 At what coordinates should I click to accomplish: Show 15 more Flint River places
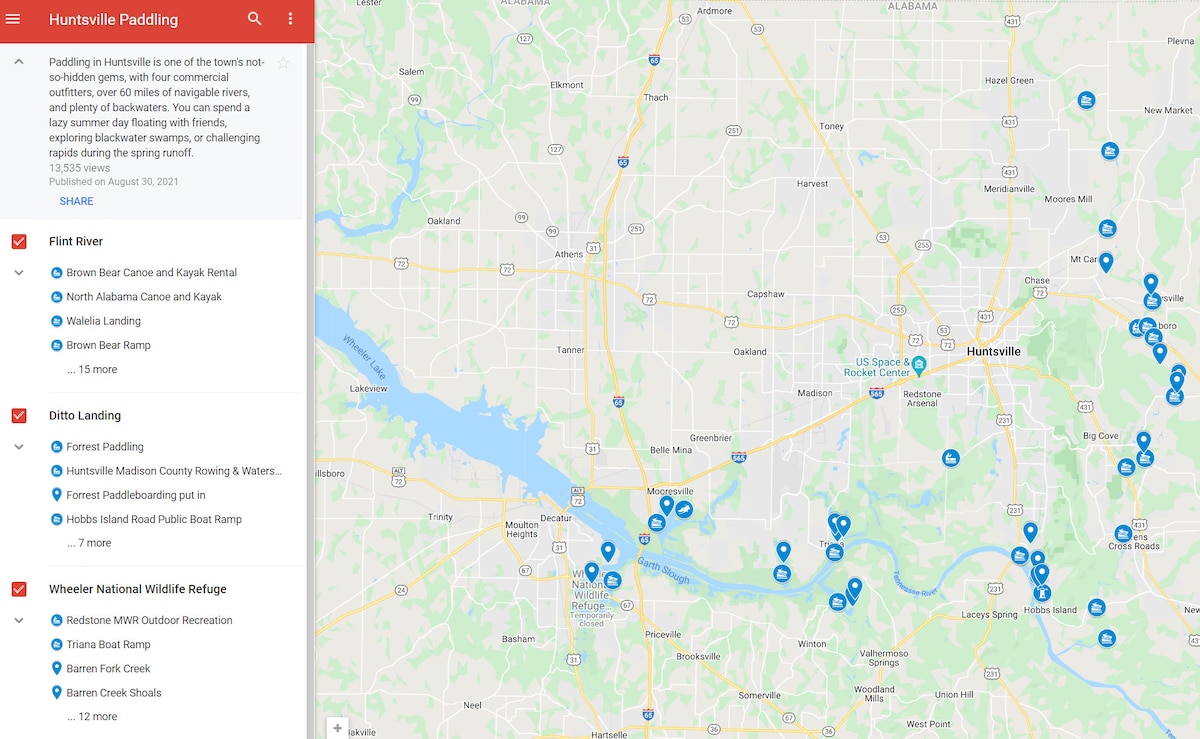pyautogui.click(x=92, y=369)
